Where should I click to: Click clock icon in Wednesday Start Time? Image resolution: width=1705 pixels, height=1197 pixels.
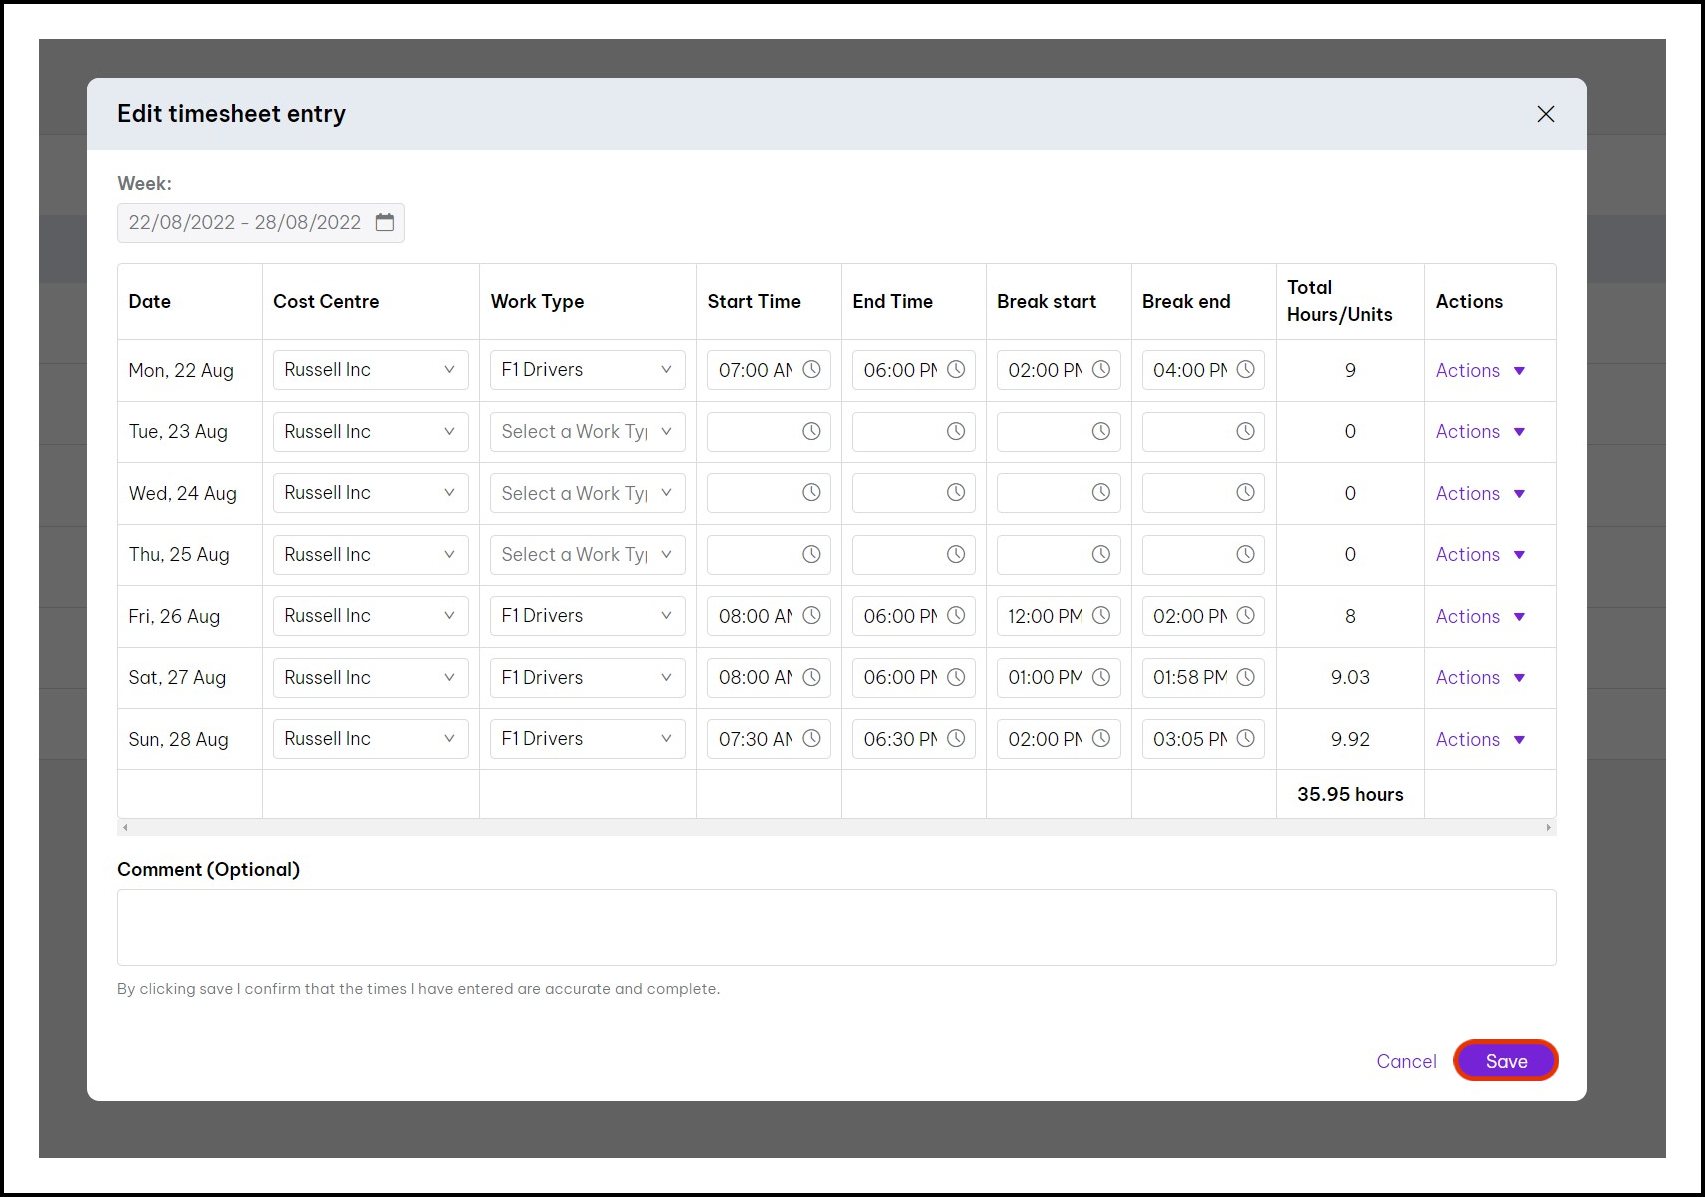(811, 493)
